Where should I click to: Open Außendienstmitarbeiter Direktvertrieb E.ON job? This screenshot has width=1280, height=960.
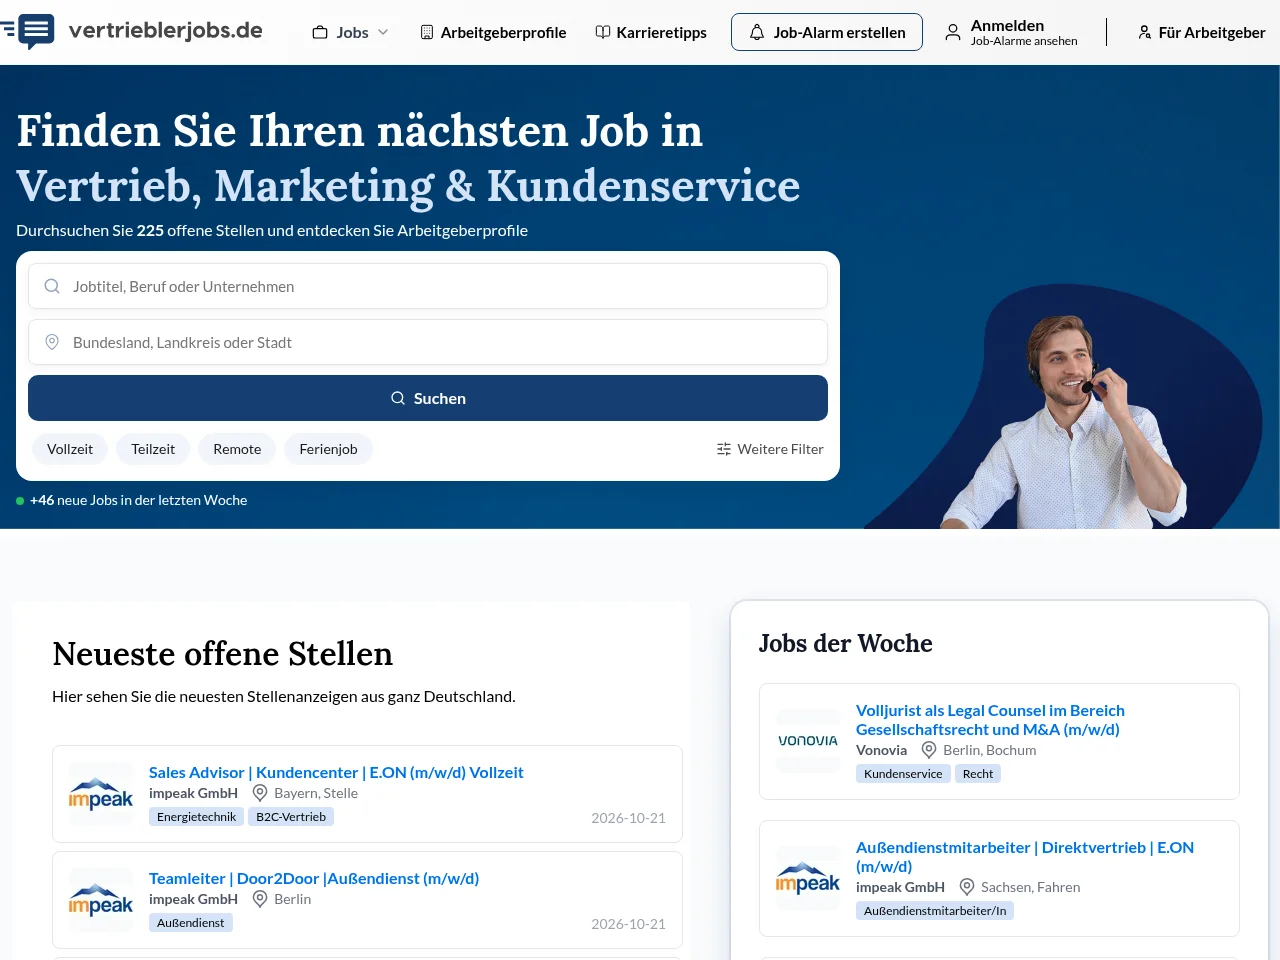tap(1025, 857)
